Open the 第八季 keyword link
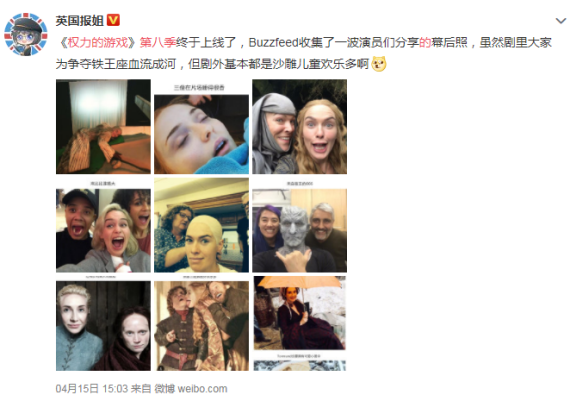Screen dimensions: 570x401 click(158, 43)
